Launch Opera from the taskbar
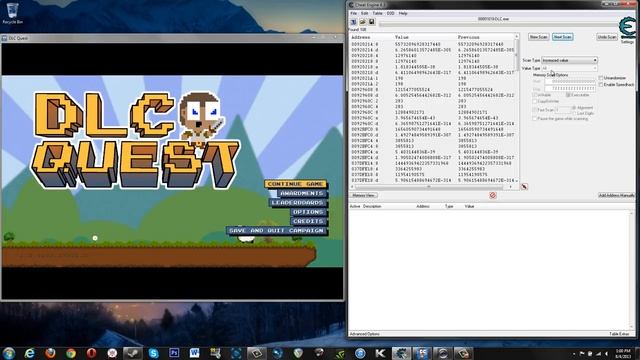The width and height of the screenshot is (640, 360). point(91,353)
